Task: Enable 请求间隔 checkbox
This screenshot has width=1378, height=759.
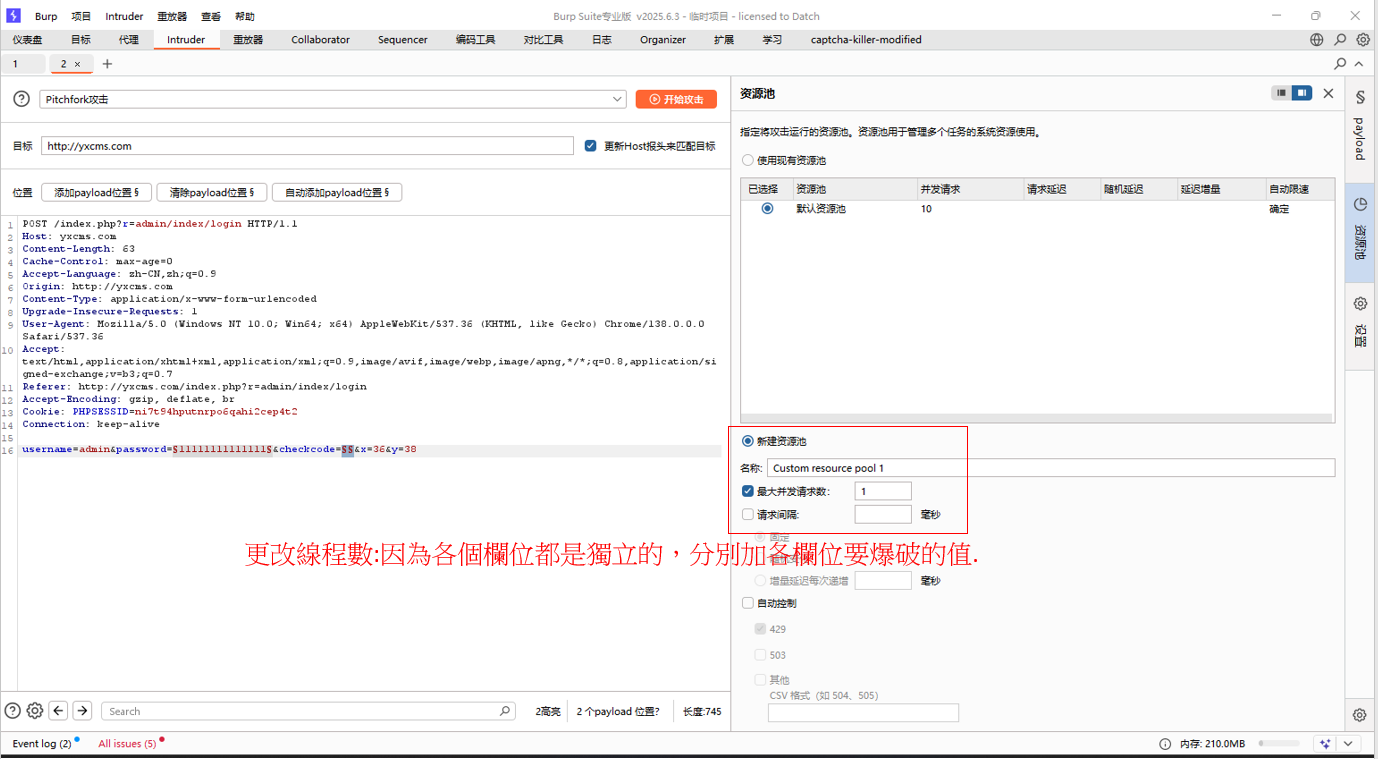Action: click(748, 514)
